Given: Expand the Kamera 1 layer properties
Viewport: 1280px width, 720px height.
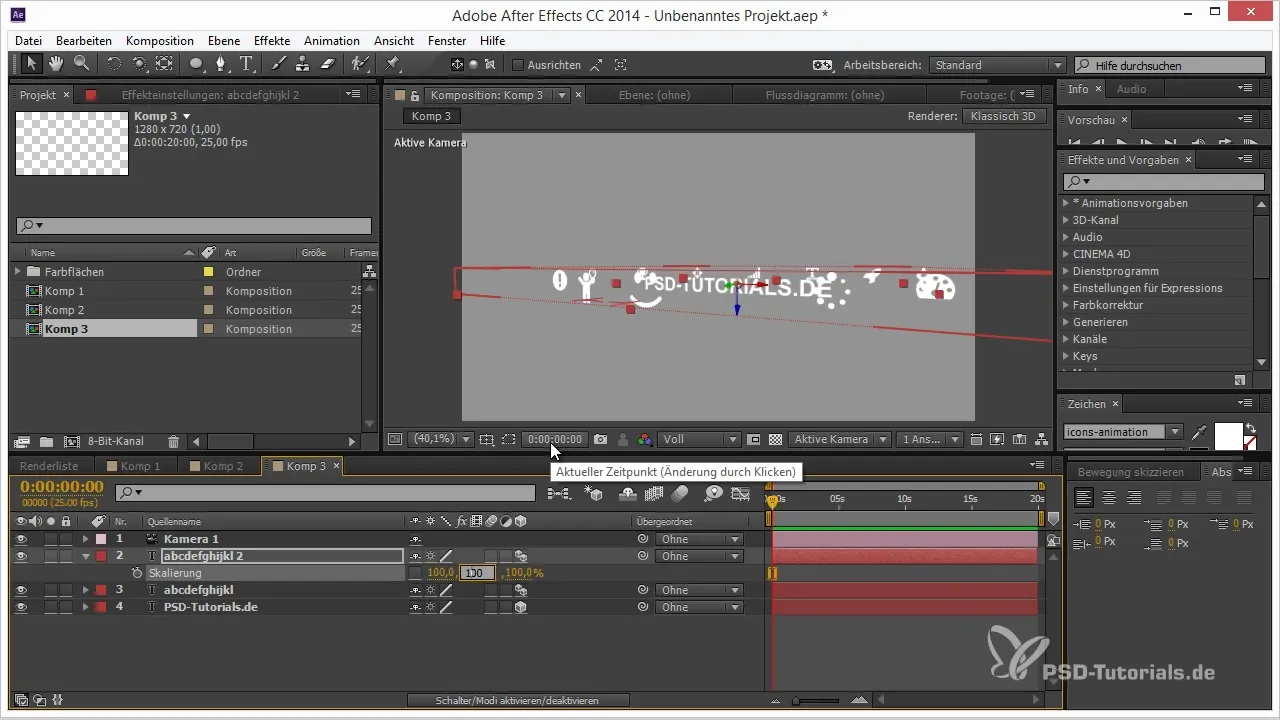Looking at the screenshot, I should pos(86,539).
